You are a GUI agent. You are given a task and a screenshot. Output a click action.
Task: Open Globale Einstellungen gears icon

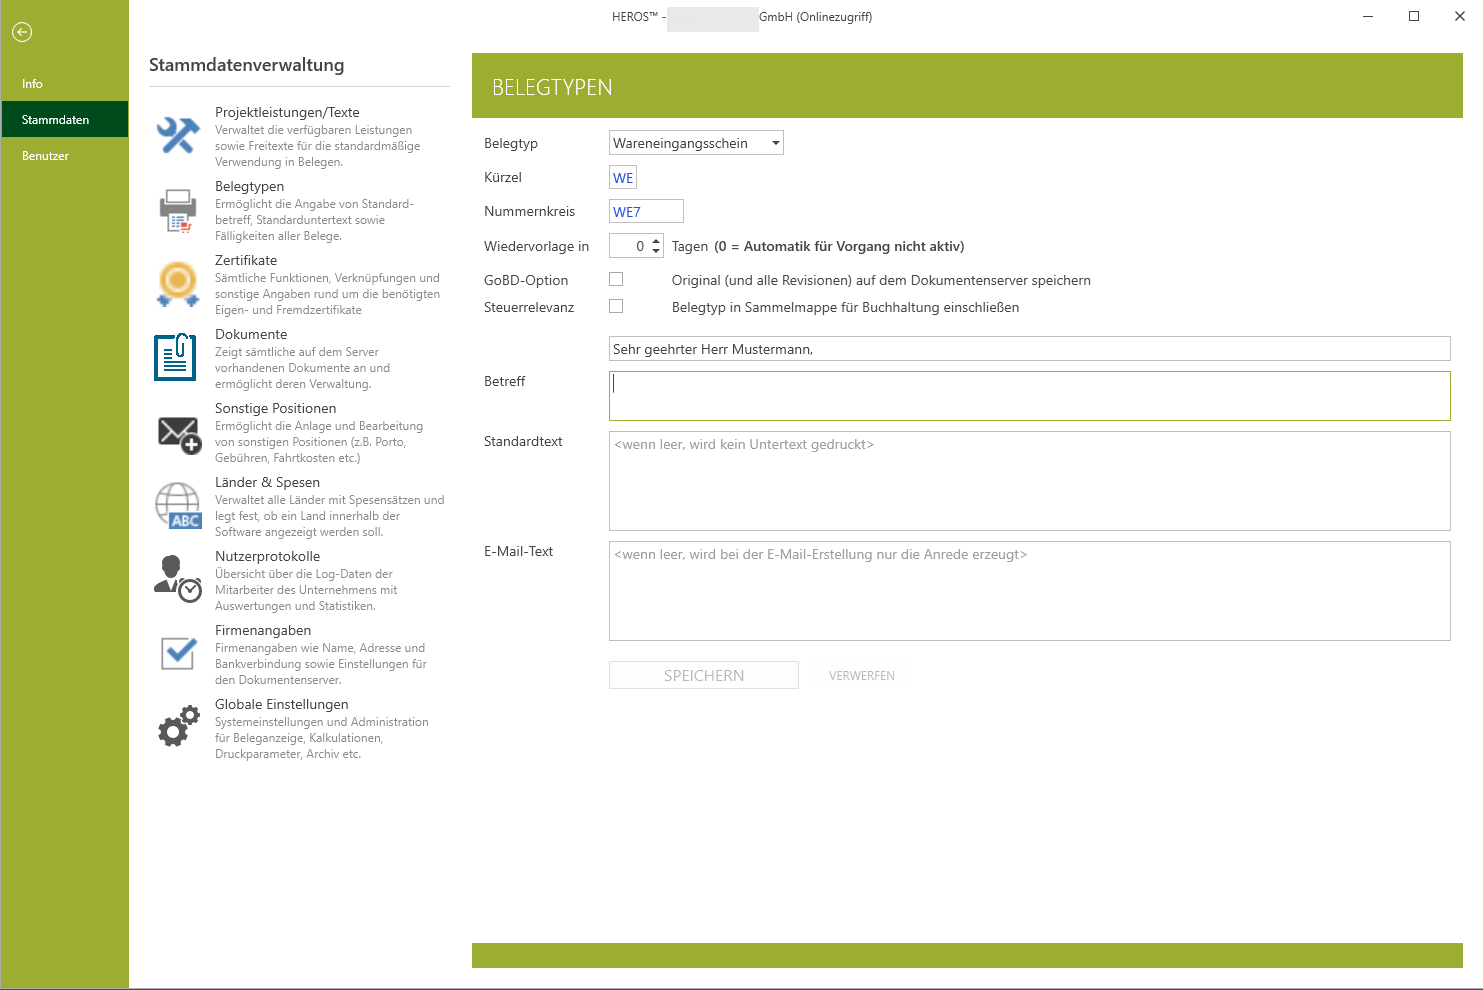click(178, 727)
